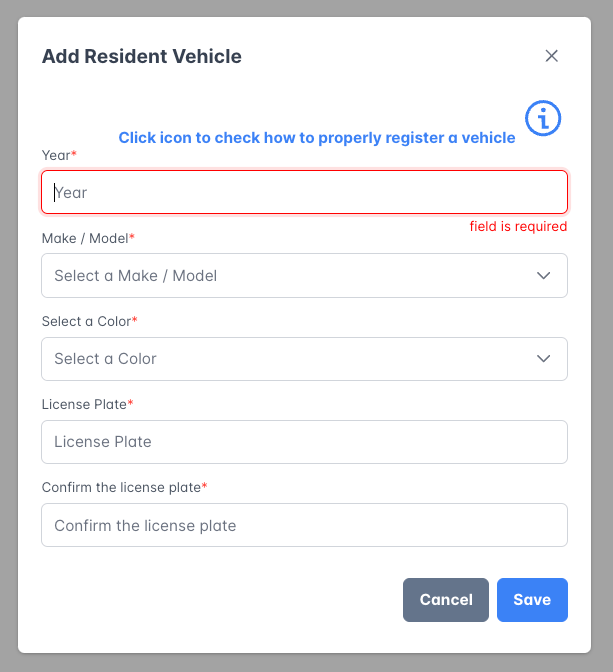613x672 pixels.
Task: Open the 'Select a Color' combo box
Action: pos(290,359)
